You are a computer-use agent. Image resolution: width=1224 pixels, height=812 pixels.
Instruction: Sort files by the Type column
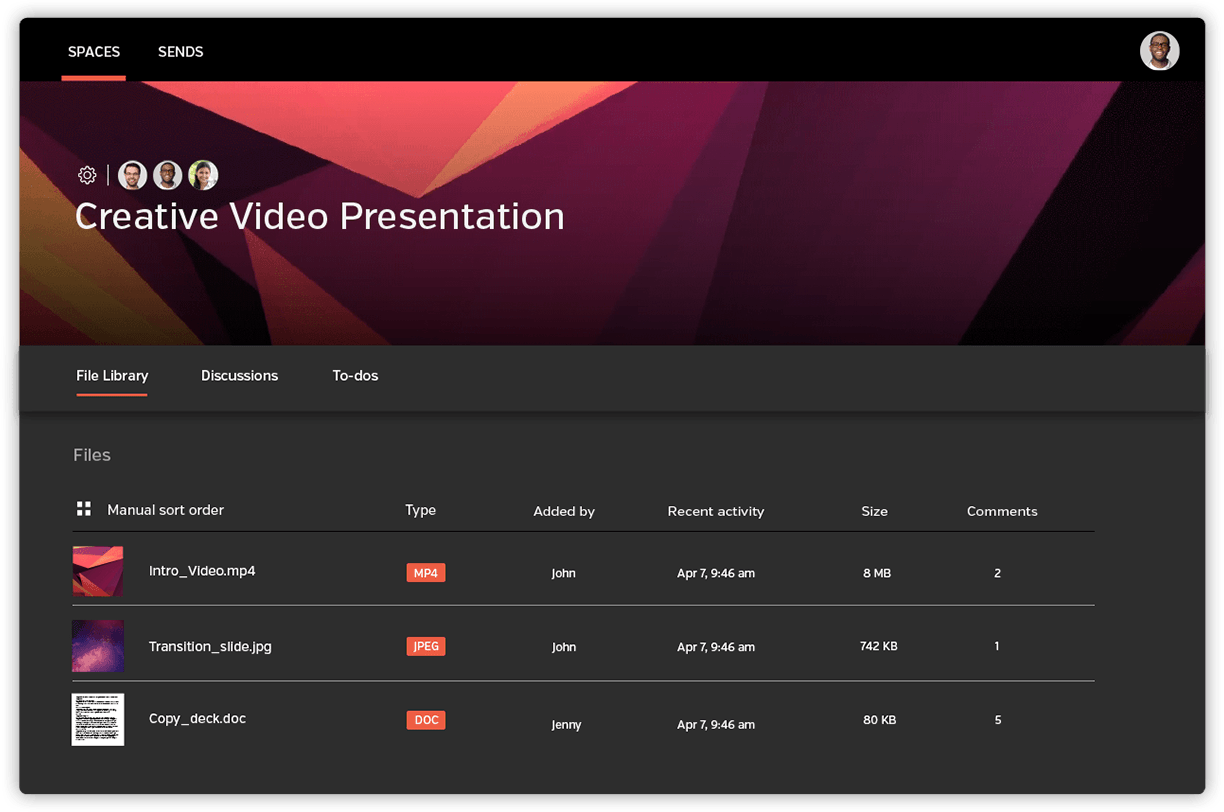point(420,510)
